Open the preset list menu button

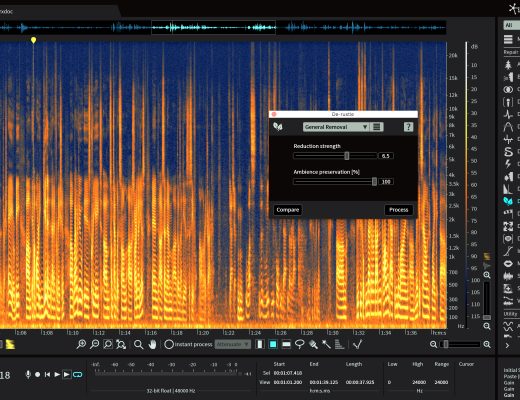[377, 127]
